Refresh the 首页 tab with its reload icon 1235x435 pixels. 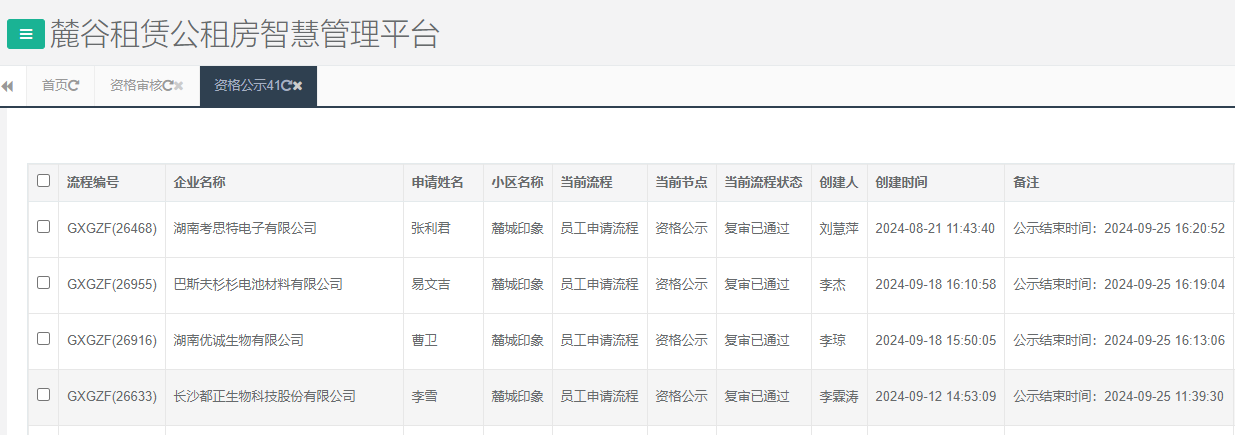tap(74, 86)
